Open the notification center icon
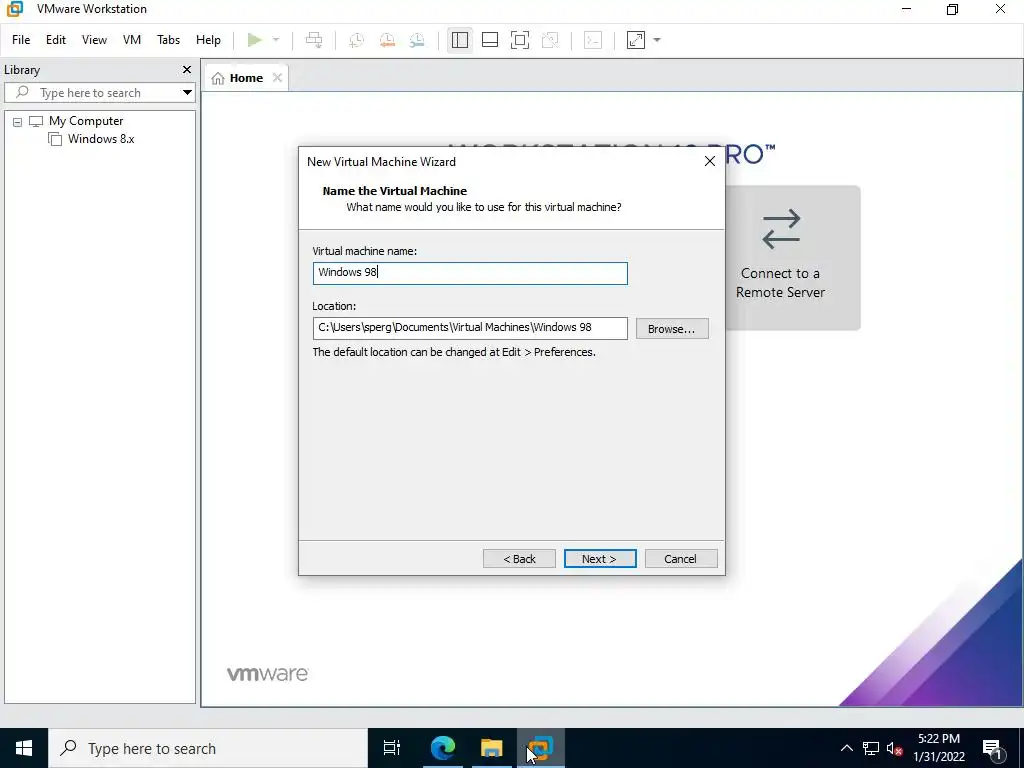Image resolution: width=1024 pixels, height=768 pixels. pos(993,748)
